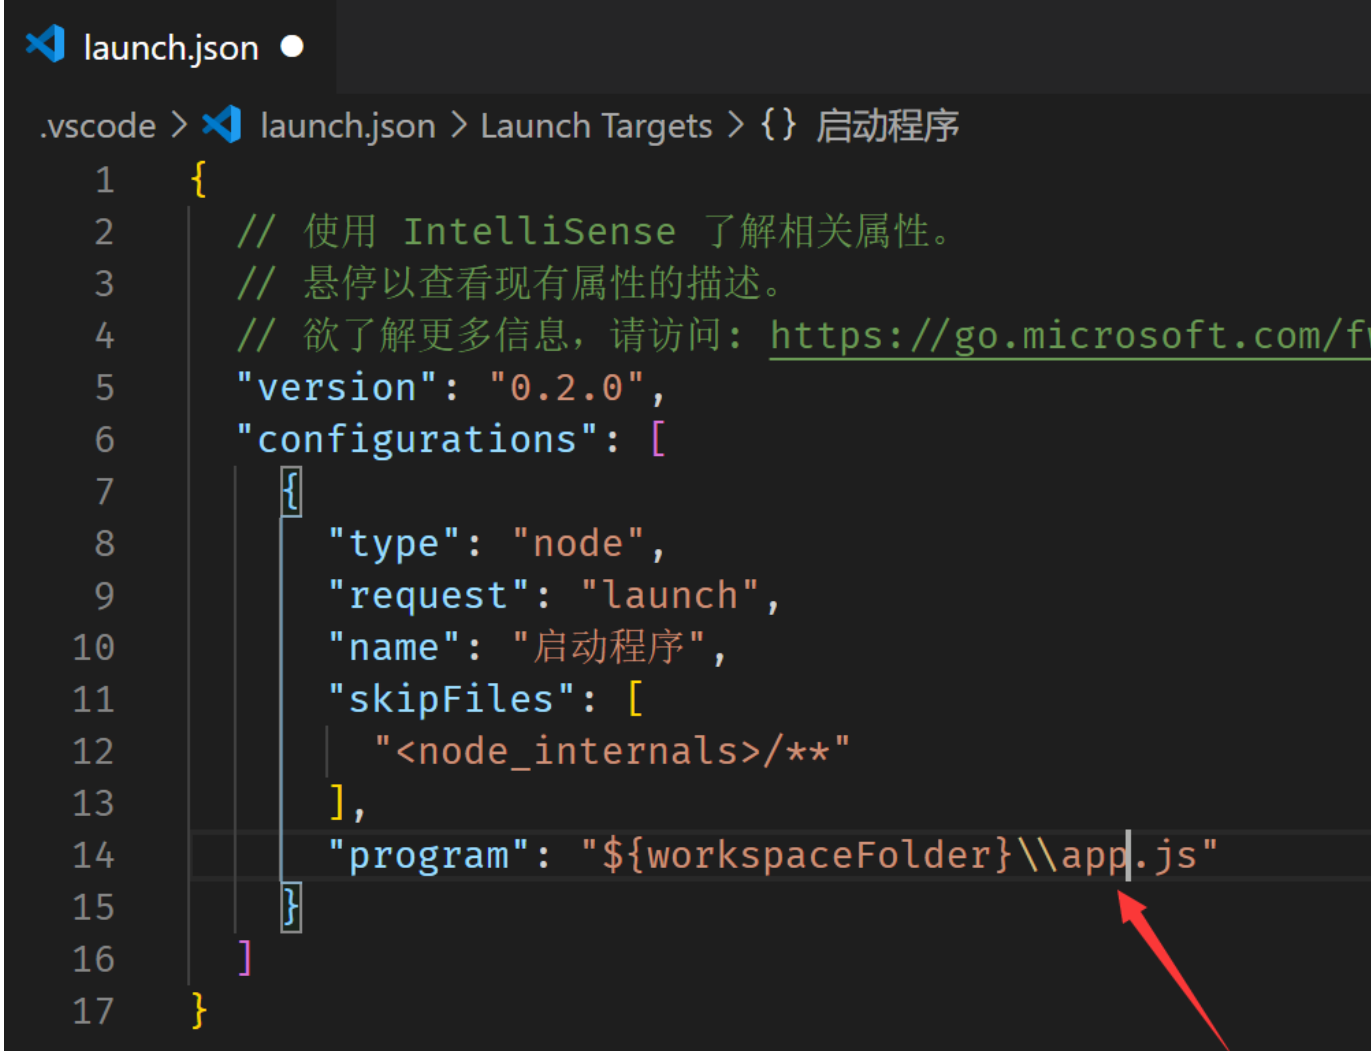Switch to the launch.json editor tab

170,45
